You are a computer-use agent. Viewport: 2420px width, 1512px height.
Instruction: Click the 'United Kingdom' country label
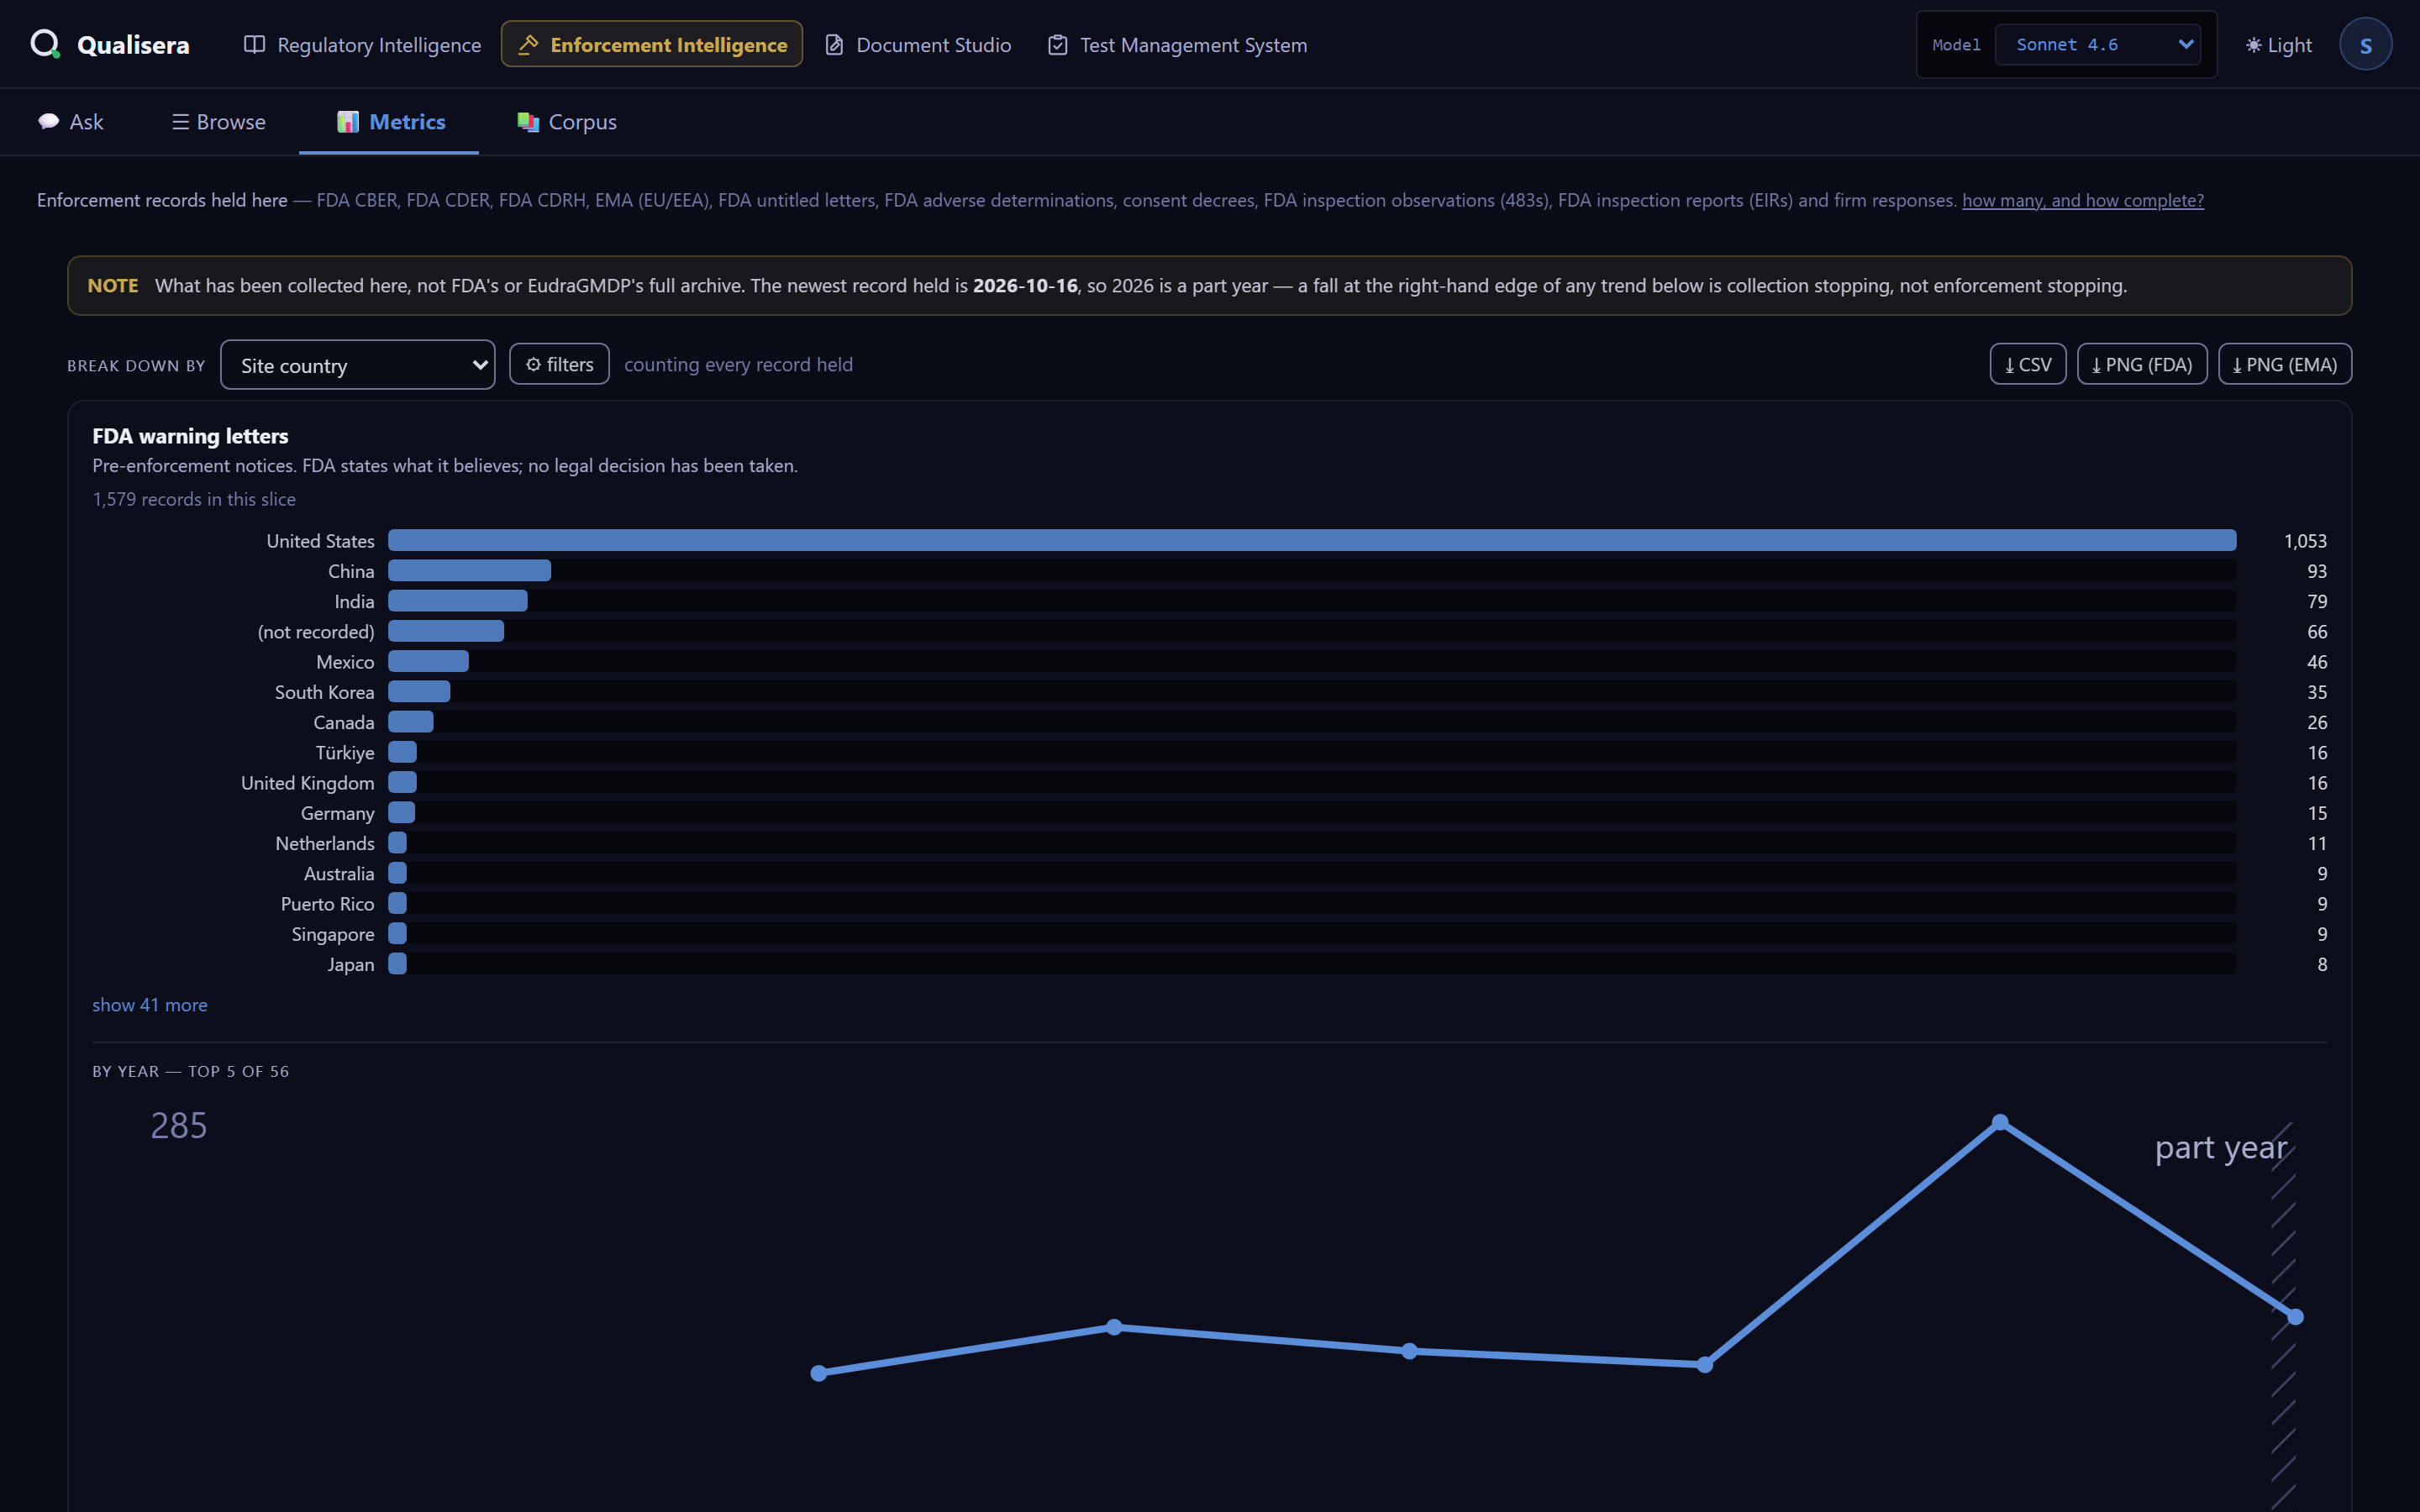(x=308, y=783)
